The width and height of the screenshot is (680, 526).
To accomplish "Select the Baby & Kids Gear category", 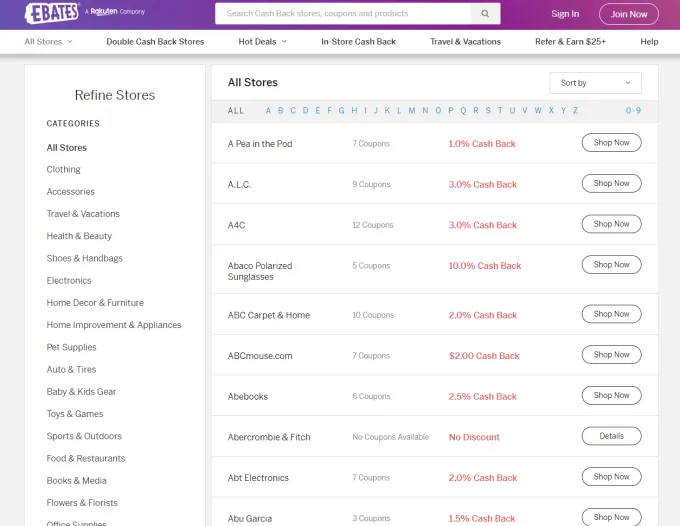I will point(81,392).
